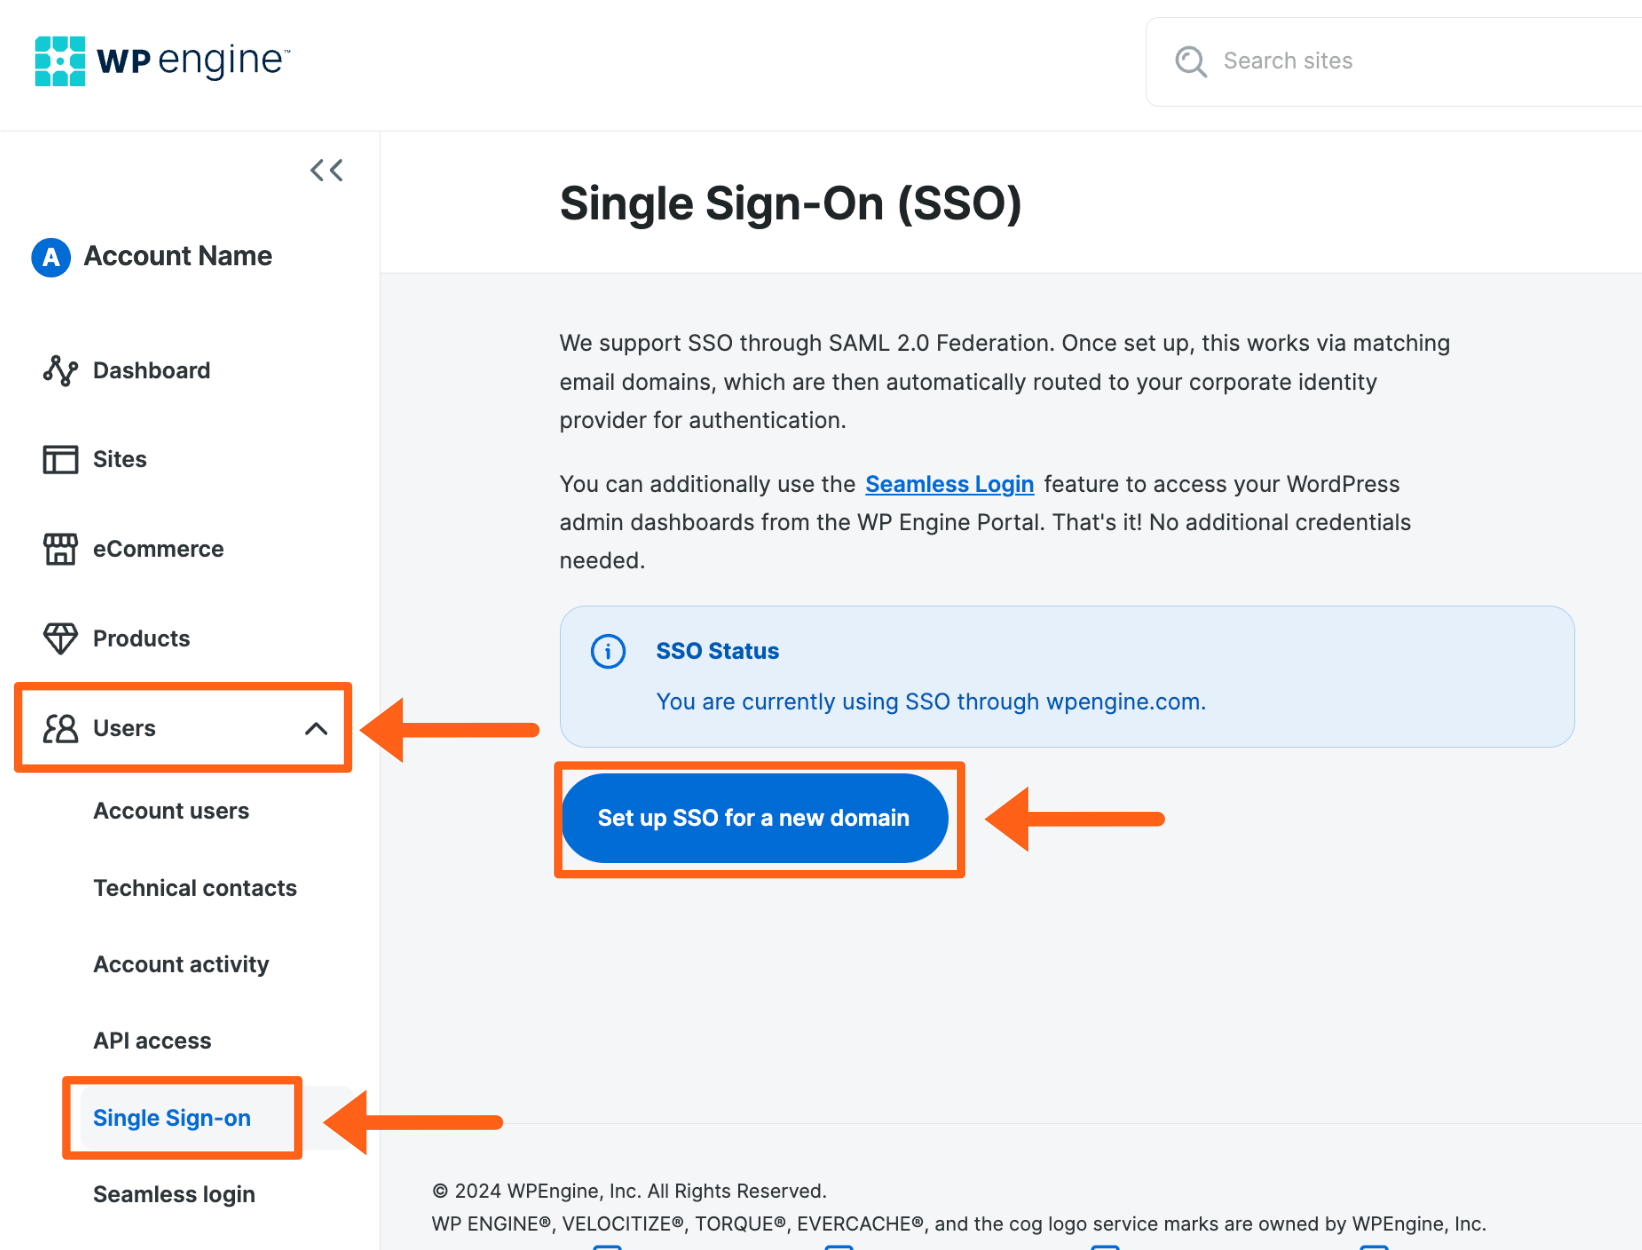This screenshot has height=1250, width=1642.
Task: Click the eCommerce storefront icon
Action: pyautogui.click(x=61, y=548)
